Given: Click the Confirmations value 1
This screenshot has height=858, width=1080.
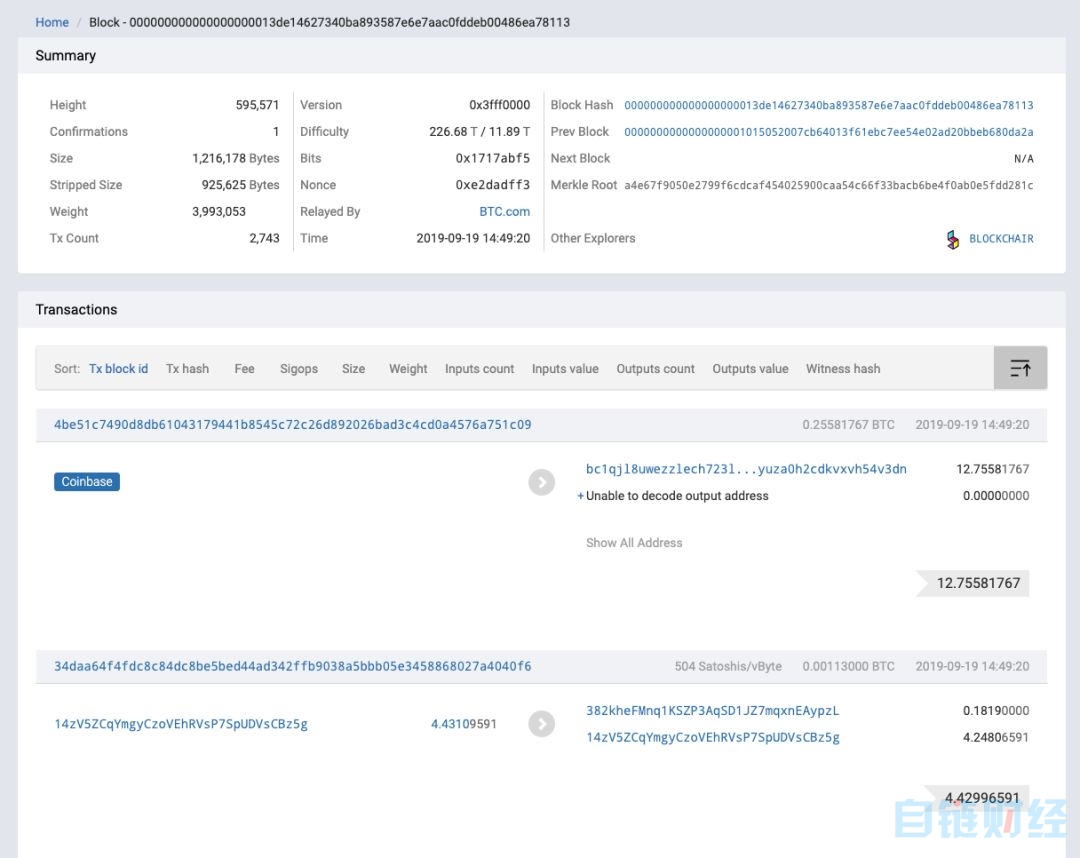Looking at the screenshot, I should click(x=276, y=132).
